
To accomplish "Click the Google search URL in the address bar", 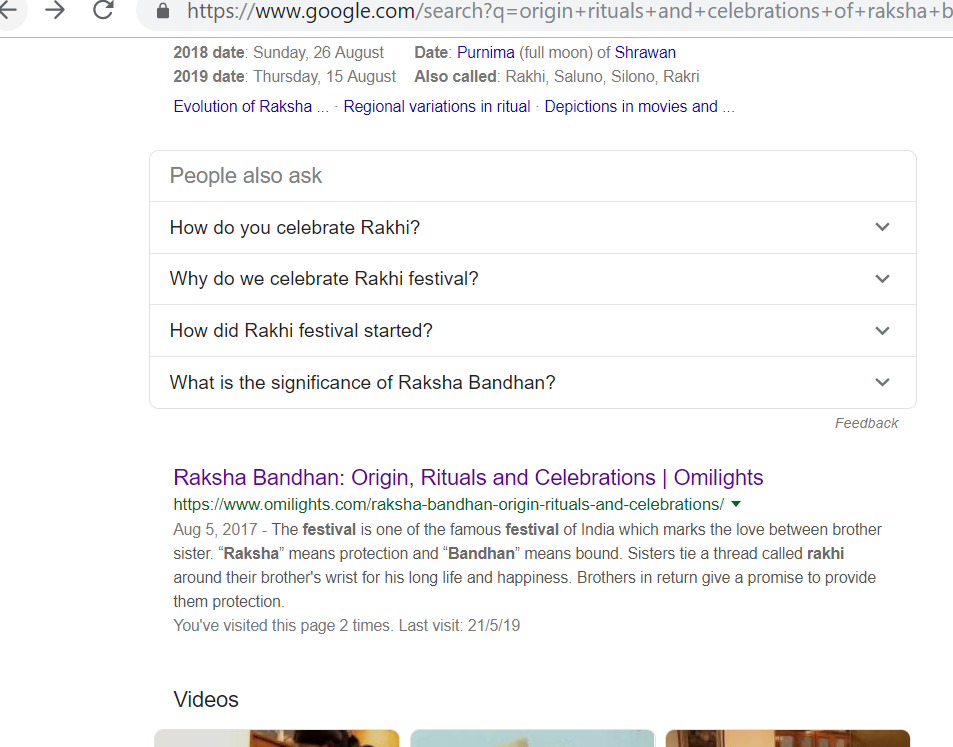I will coord(560,12).
